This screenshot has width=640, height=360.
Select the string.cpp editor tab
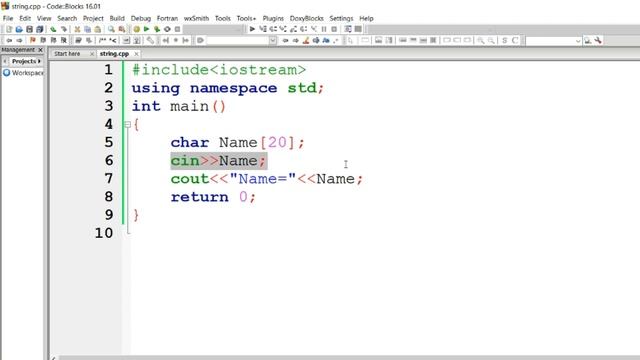114,54
